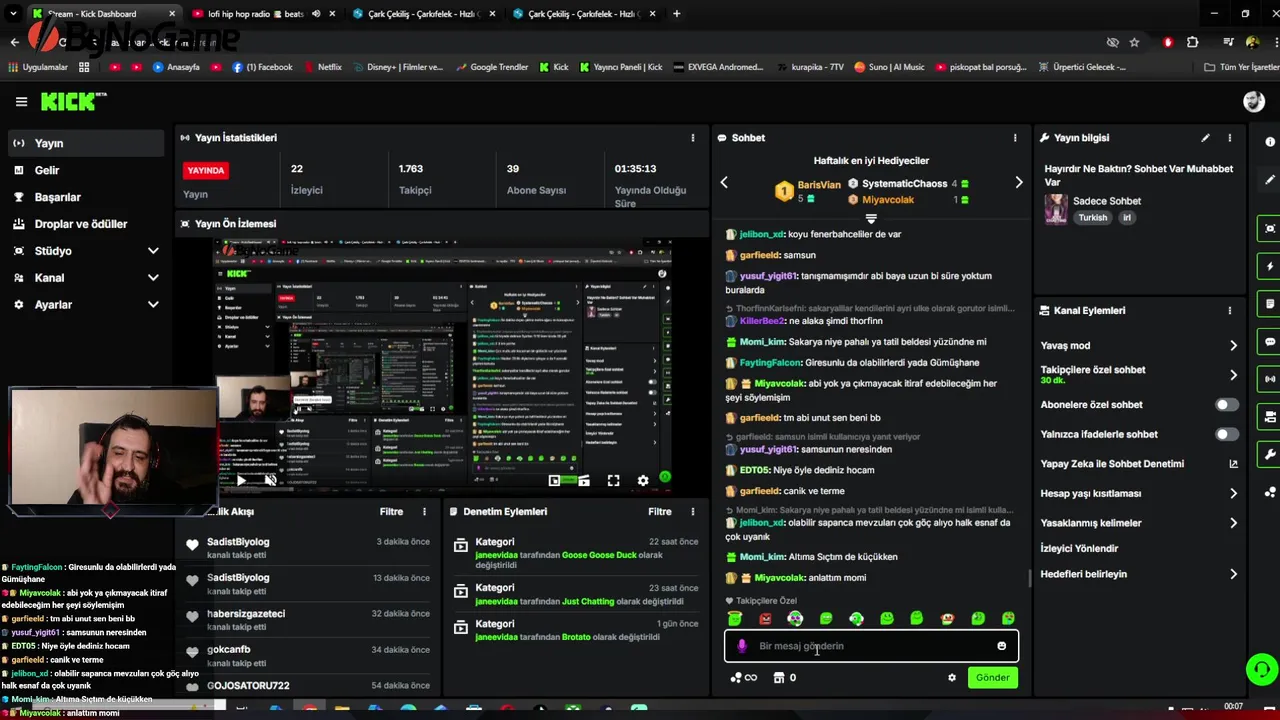Expand the Ayarlar section in the sidebar
This screenshot has height=720, width=1280.
click(x=86, y=305)
